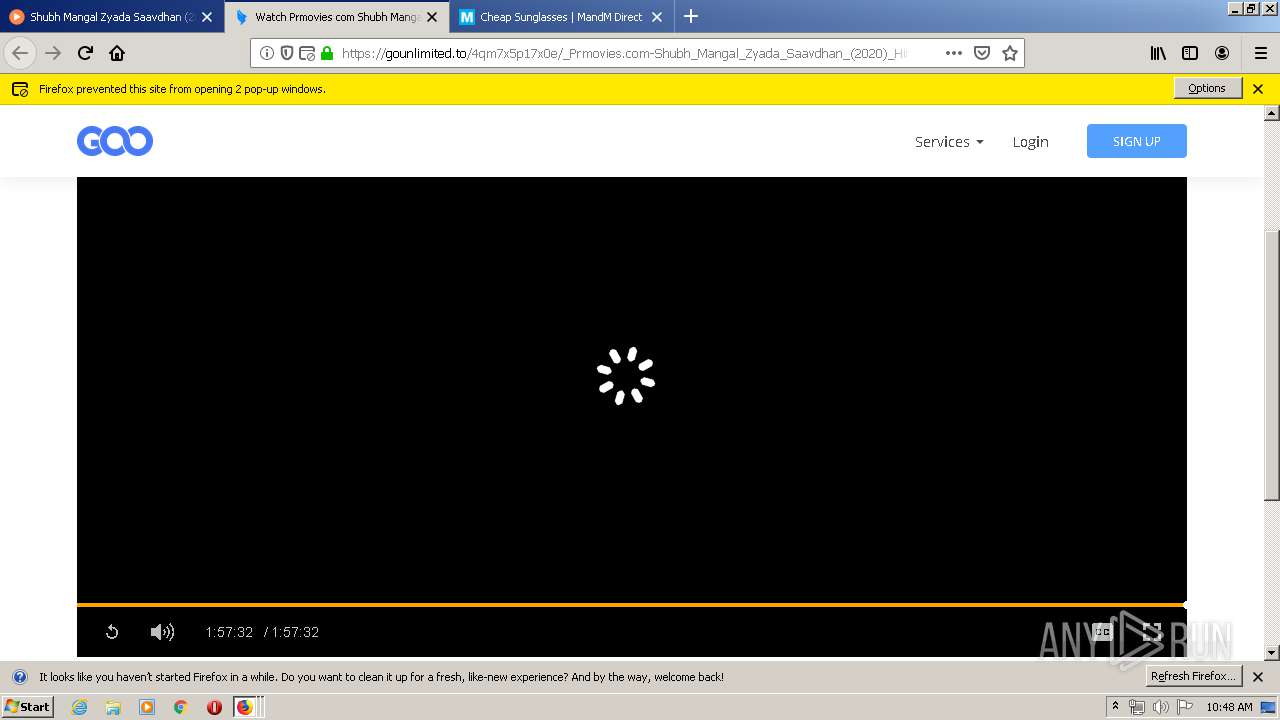Expand the Services dropdown menu

pyautogui.click(x=949, y=142)
